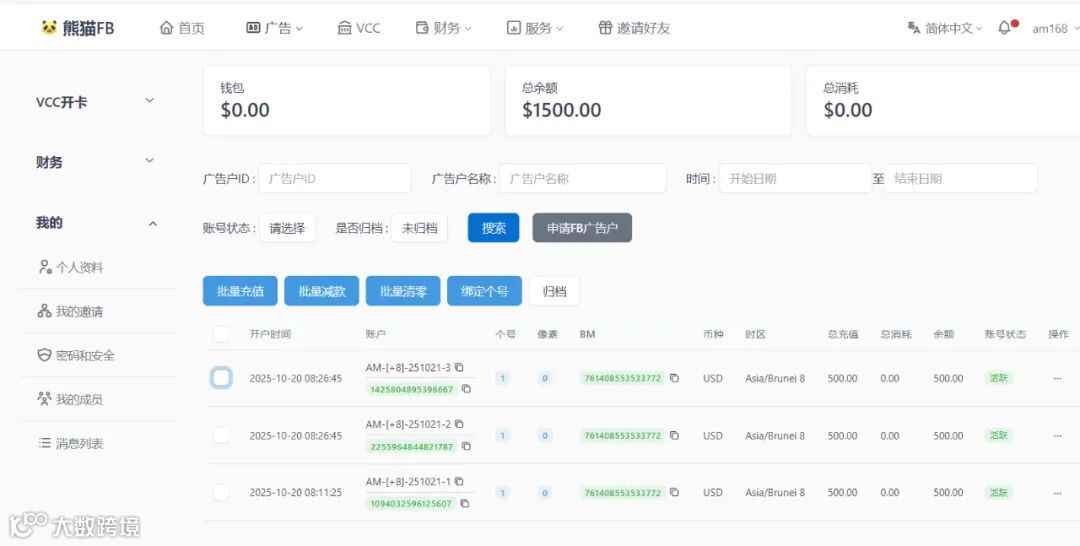Open the 服务 dropdown in top nav
1080x546 pixels.
(x=534, y=28)
